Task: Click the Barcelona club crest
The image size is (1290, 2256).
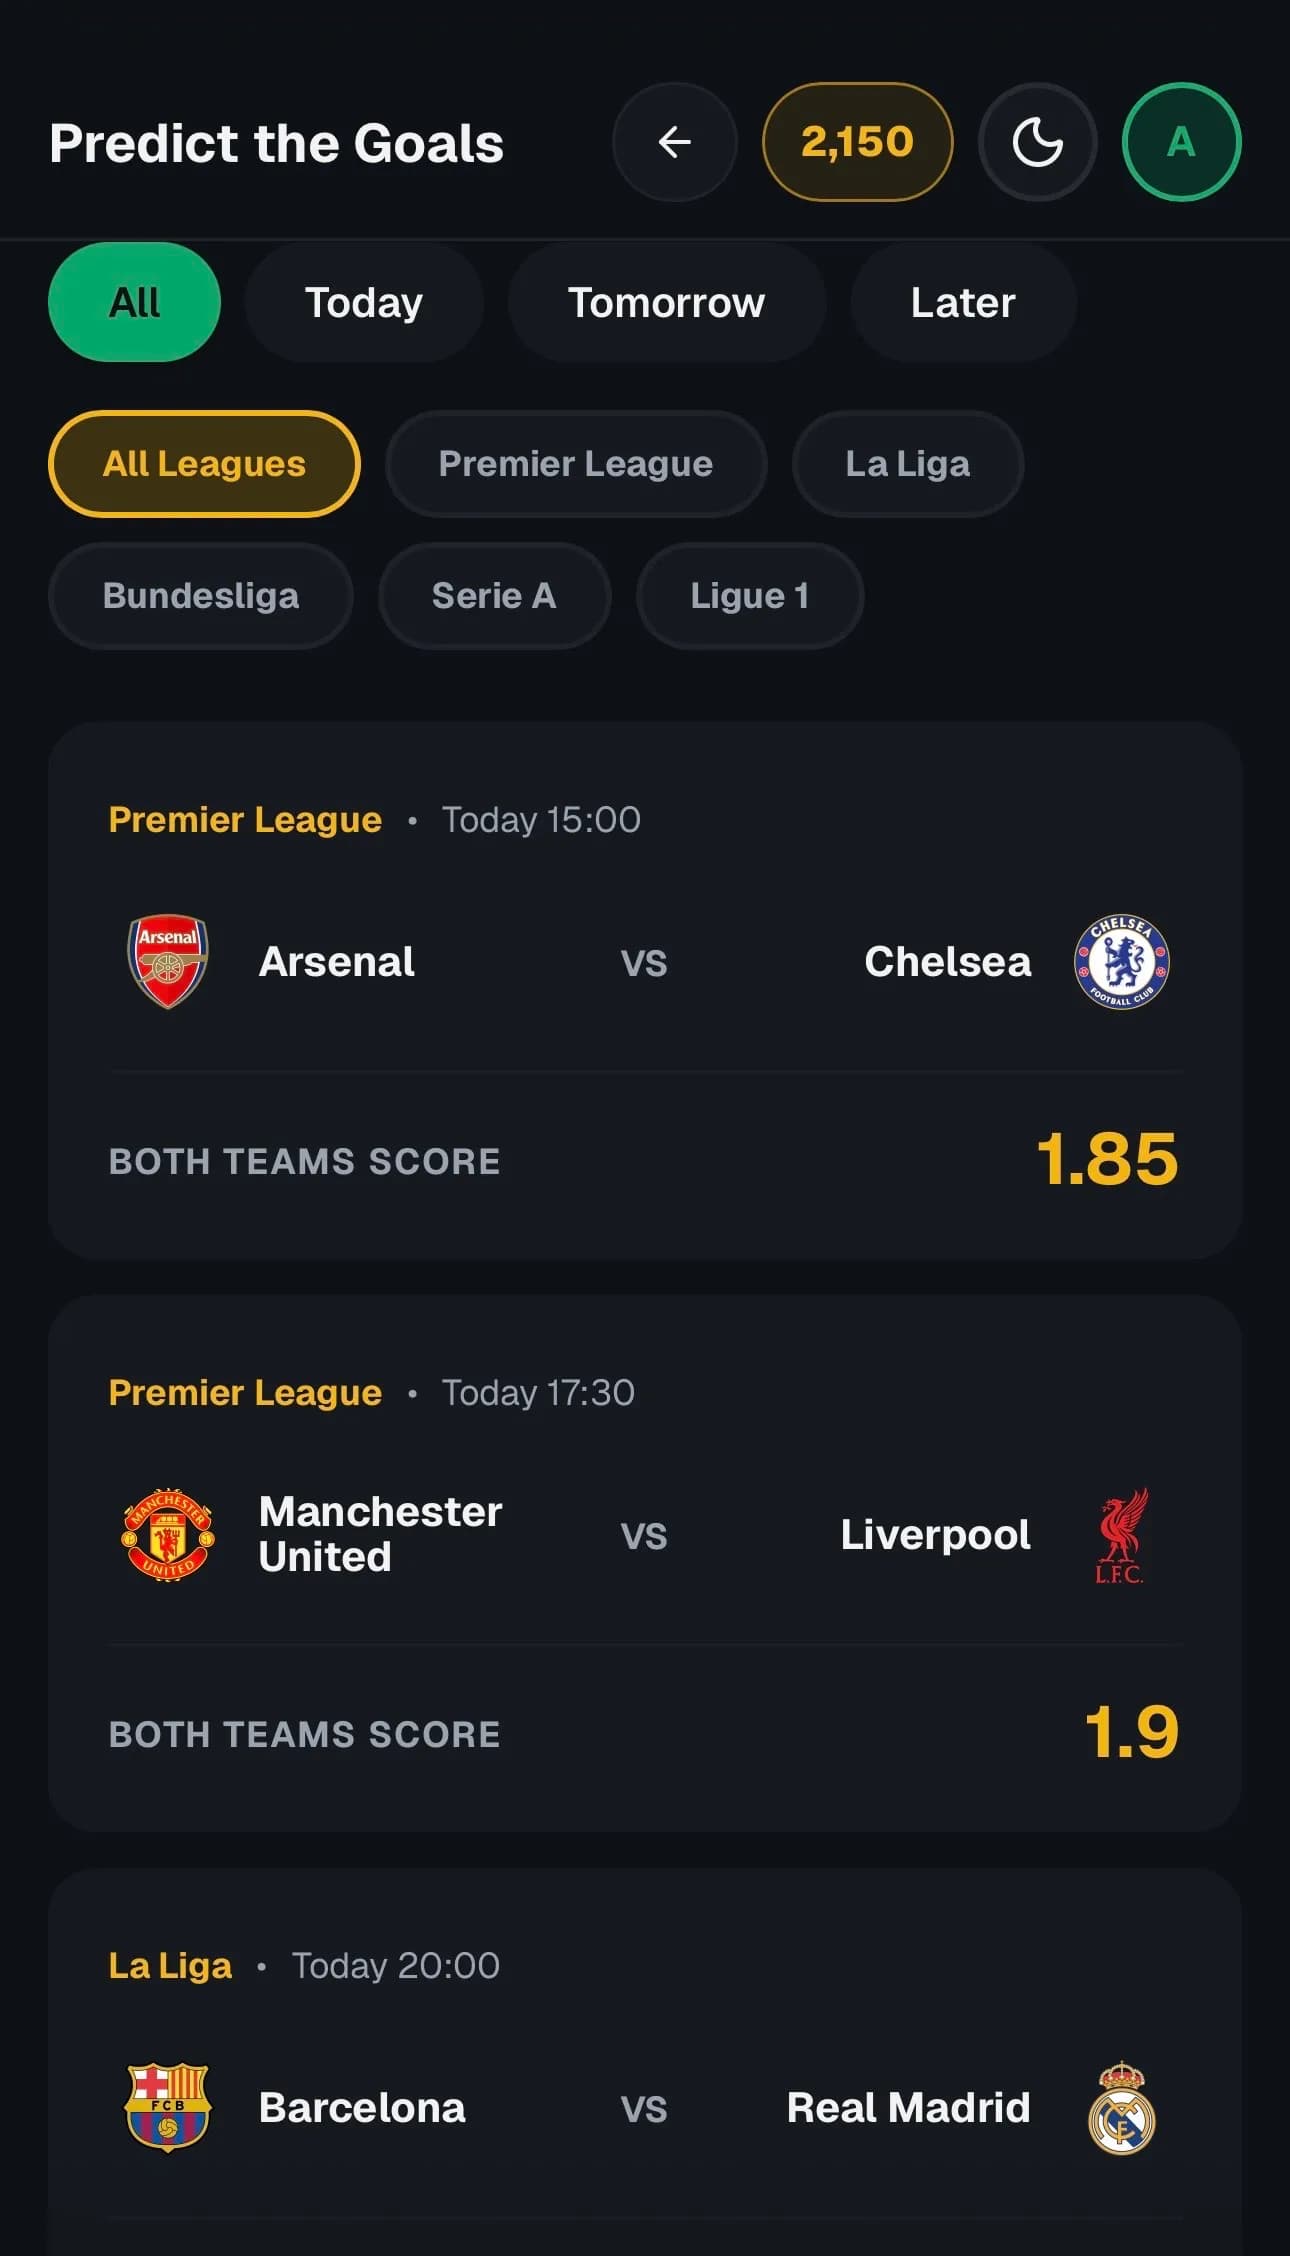Action: 168,2108
